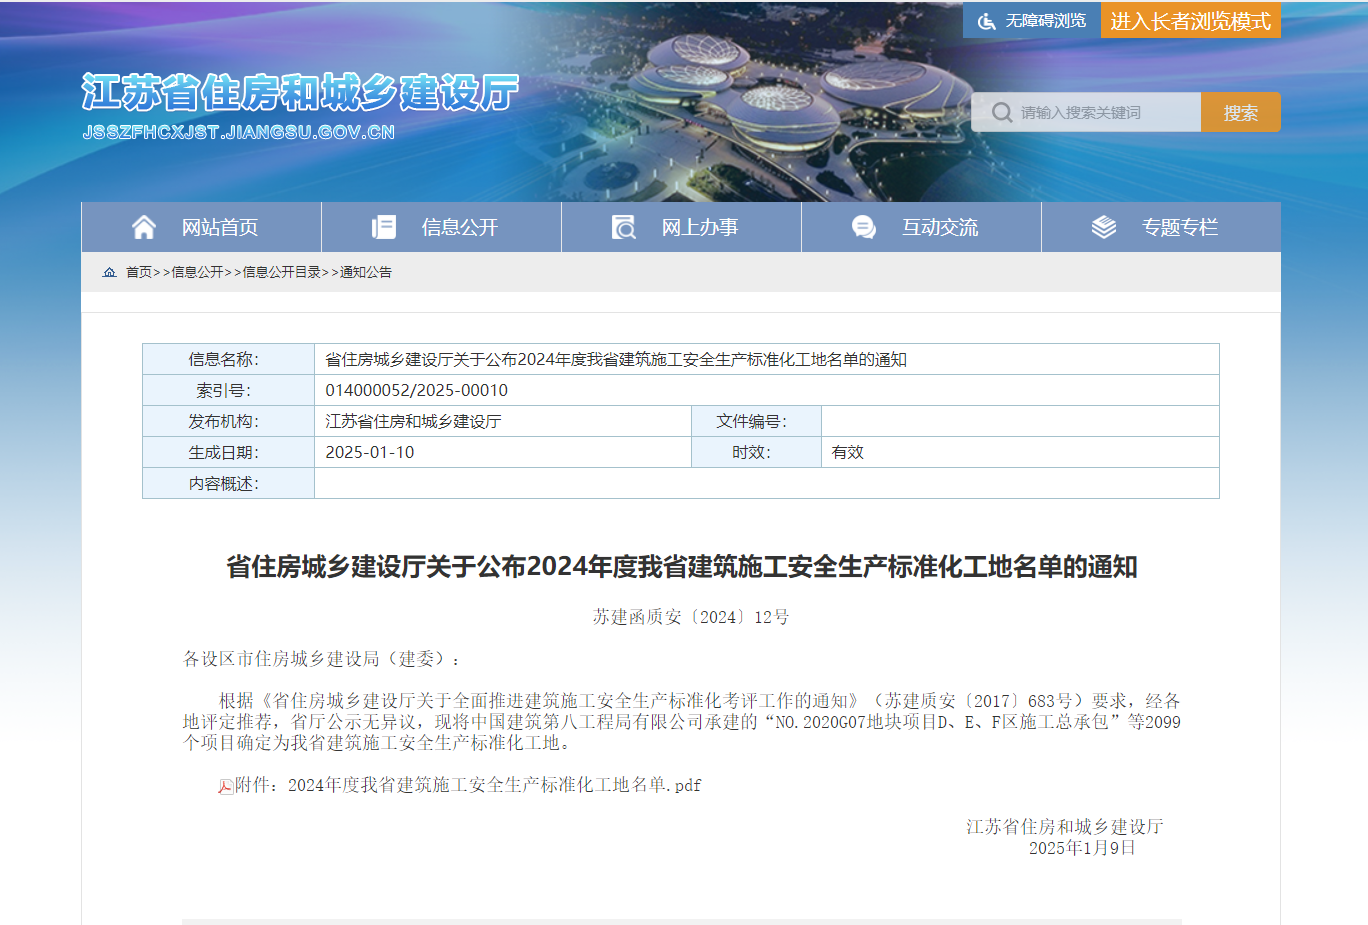1368x925 pixels.
Task: Click the 生成日期 value 2025-01-10
Action: 369,452
